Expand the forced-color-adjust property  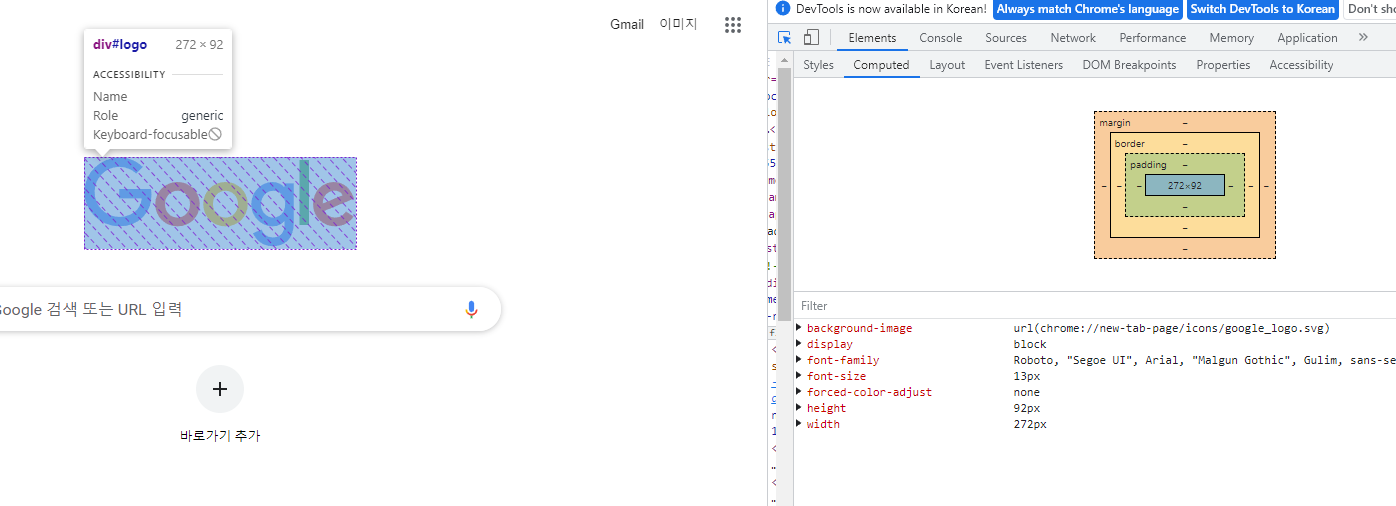pos(799,392)
